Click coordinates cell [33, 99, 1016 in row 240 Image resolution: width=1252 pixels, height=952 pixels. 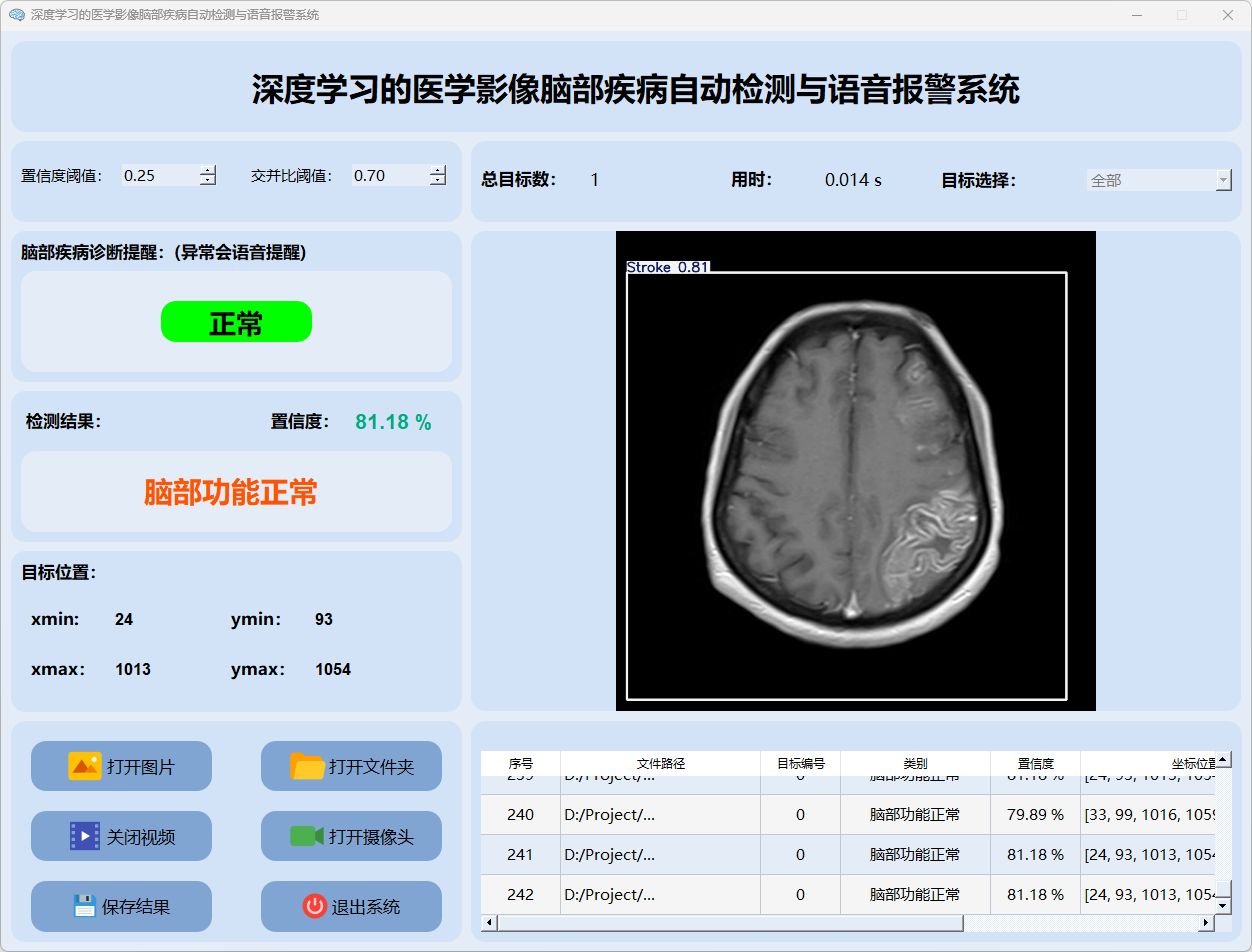[1148, 815]
